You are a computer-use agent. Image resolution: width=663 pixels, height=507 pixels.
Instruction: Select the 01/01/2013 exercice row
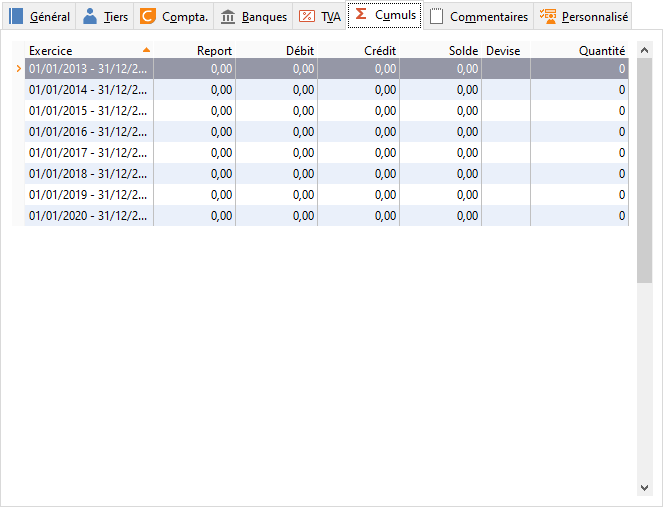pyautogui.click(x=326, y=69)
